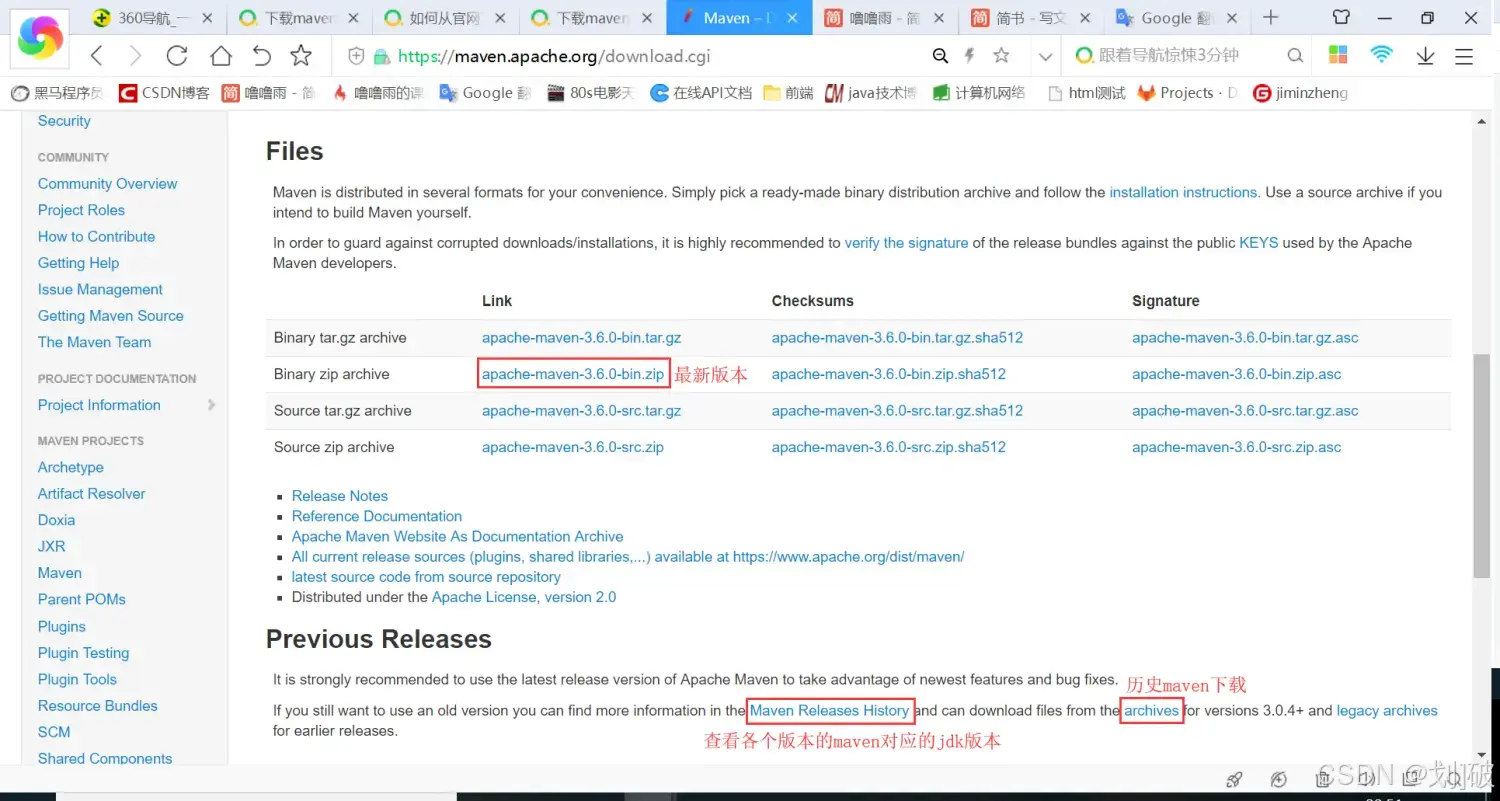
Task: Expand the Project Information sidebar item
Action: tap(211, 405)
